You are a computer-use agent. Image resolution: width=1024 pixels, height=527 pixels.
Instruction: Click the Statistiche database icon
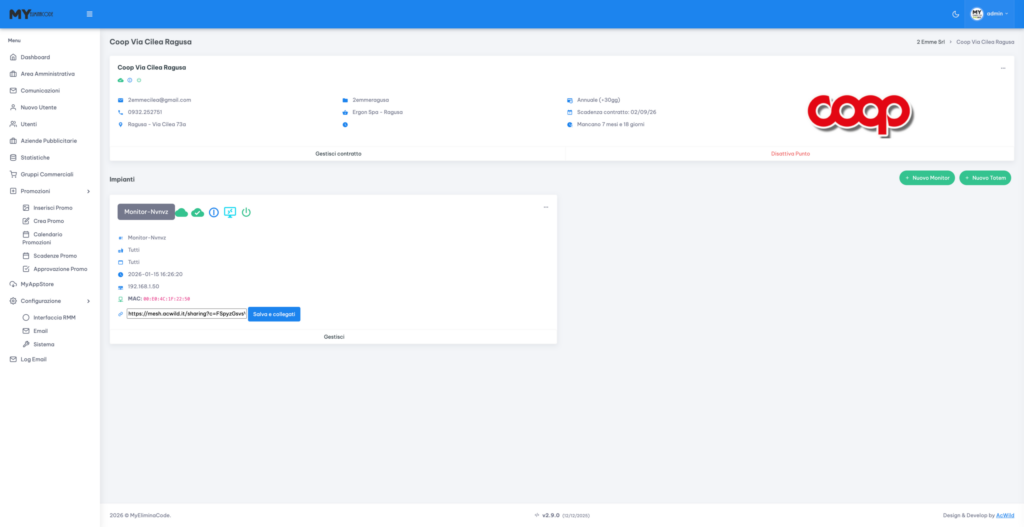13,157
